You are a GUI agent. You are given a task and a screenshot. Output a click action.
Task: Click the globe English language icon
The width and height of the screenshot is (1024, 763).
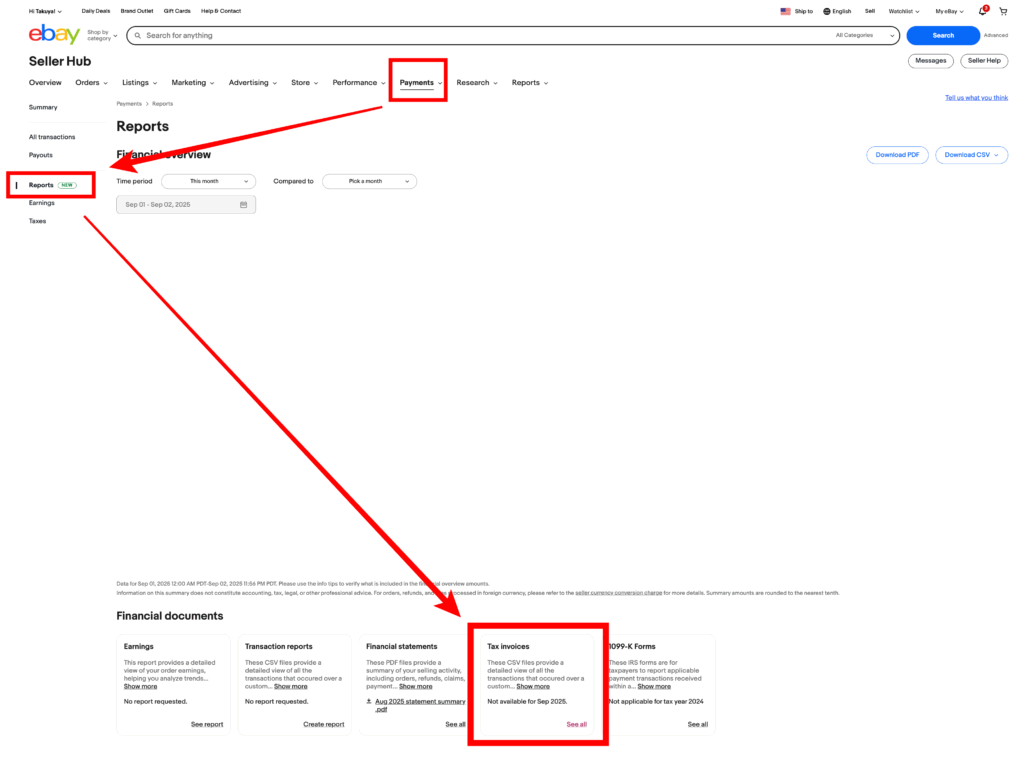[x=827, y=11]
